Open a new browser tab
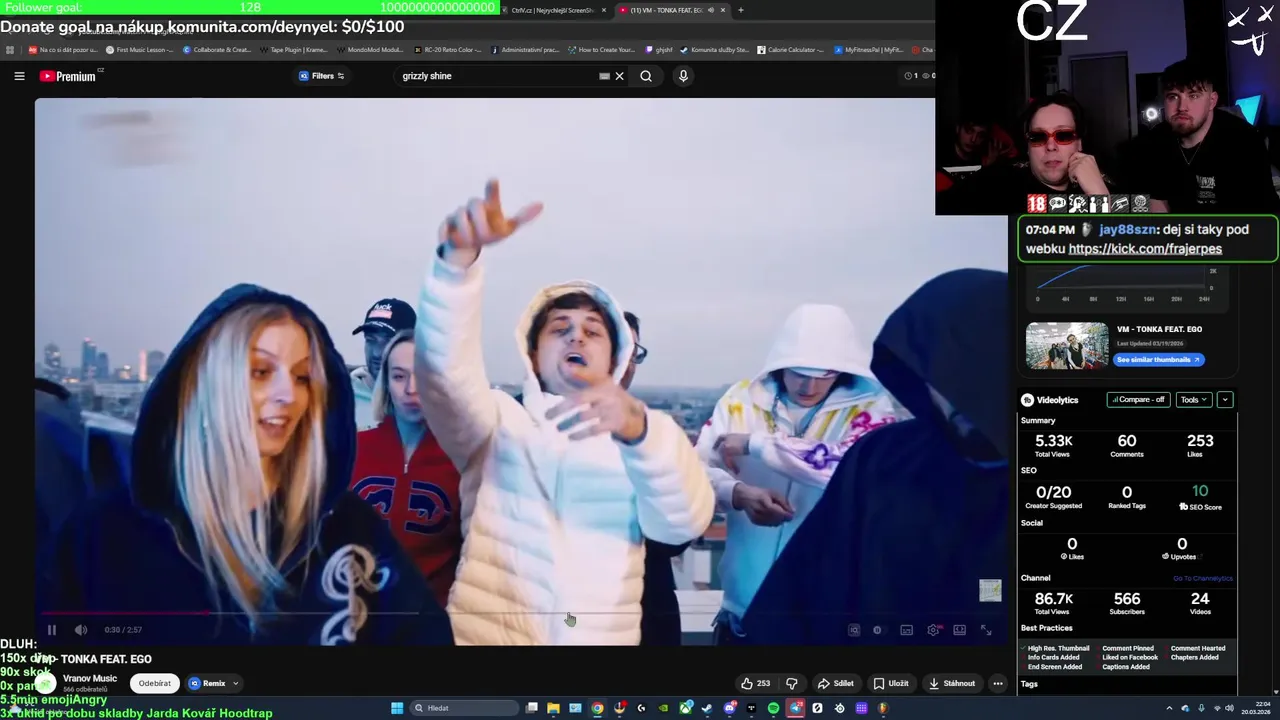Image resolution: width=1280 pixels, height=720 pixels. click(x=741, y=10)
